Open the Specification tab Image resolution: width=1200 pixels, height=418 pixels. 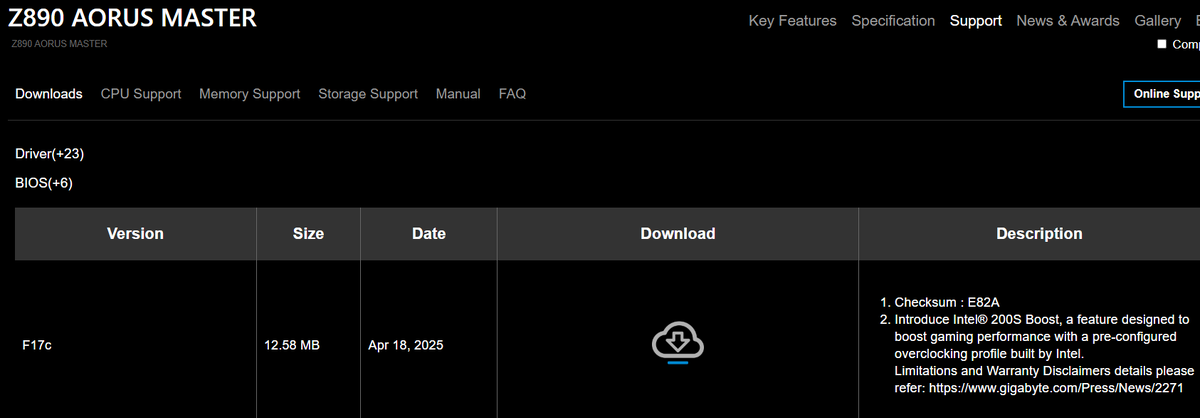tap(893, 21)
